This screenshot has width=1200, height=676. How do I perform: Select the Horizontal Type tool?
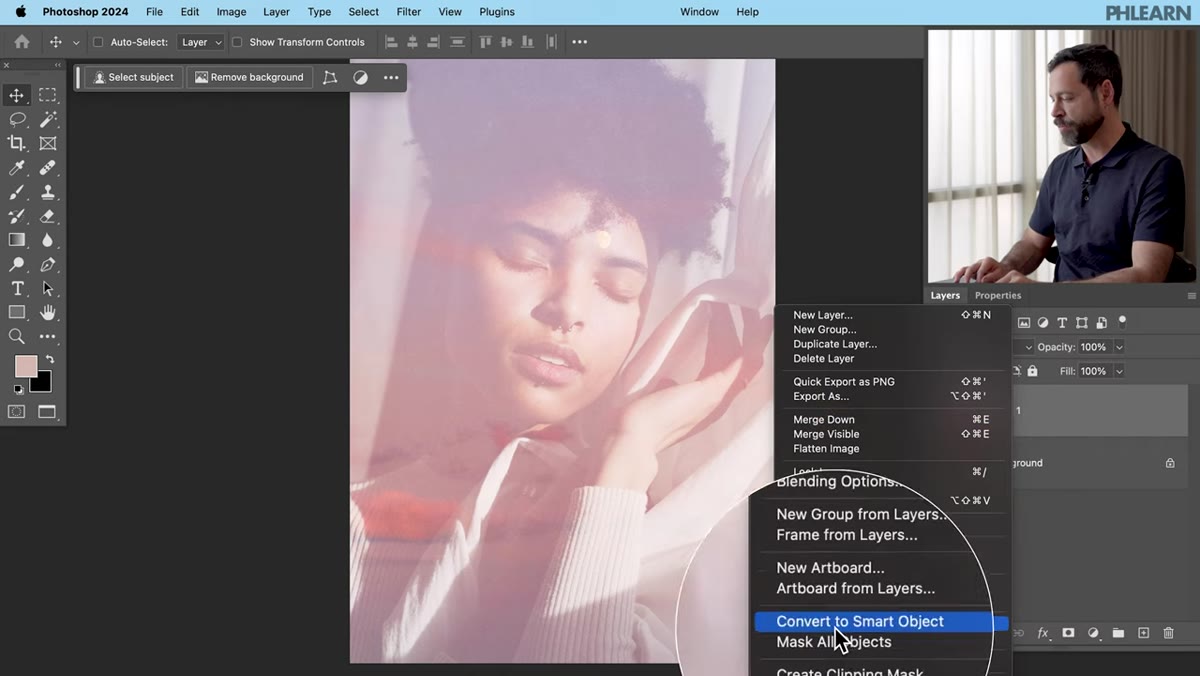(17, 288)
